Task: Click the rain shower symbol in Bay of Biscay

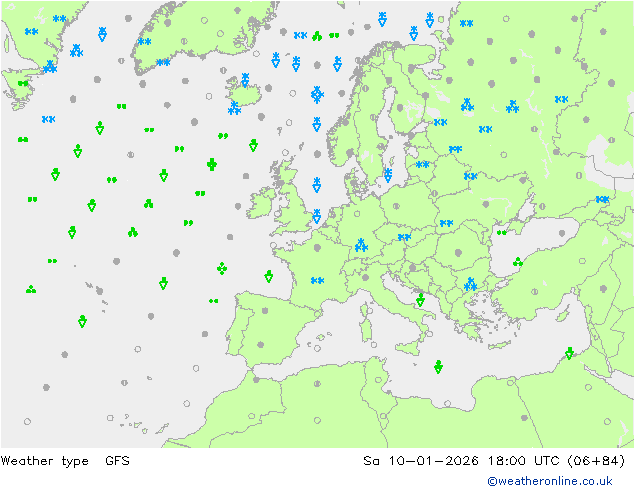Action: click(x=268, y=277)
